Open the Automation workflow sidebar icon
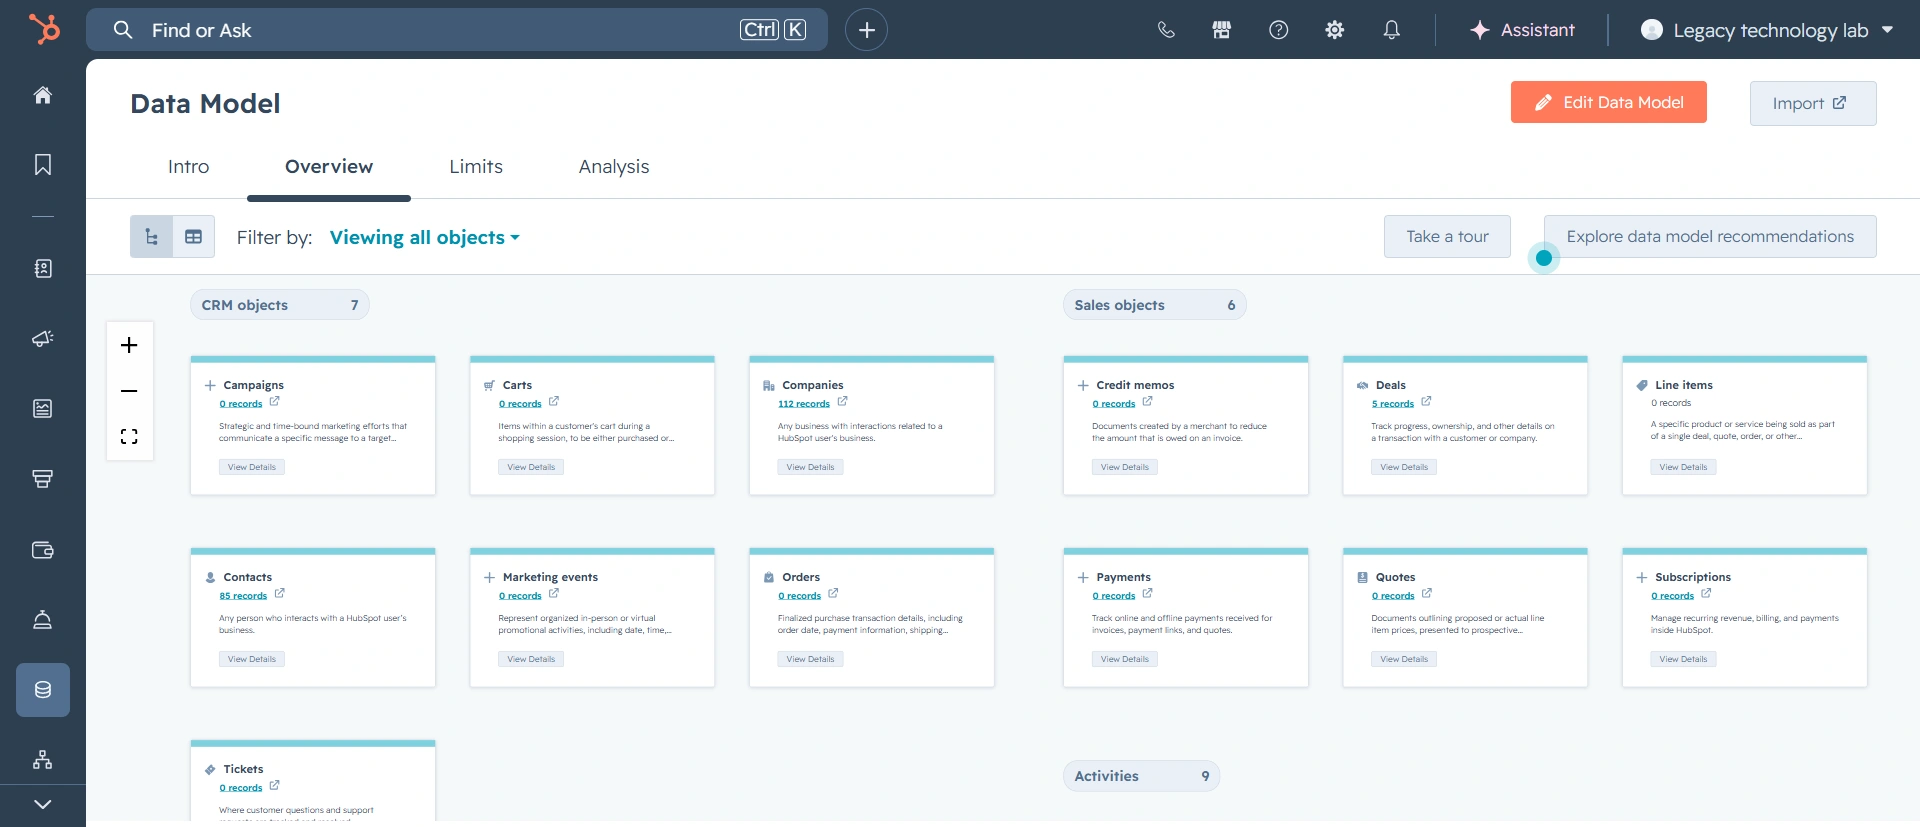1920x827 pixels. (x=43, y=760)
